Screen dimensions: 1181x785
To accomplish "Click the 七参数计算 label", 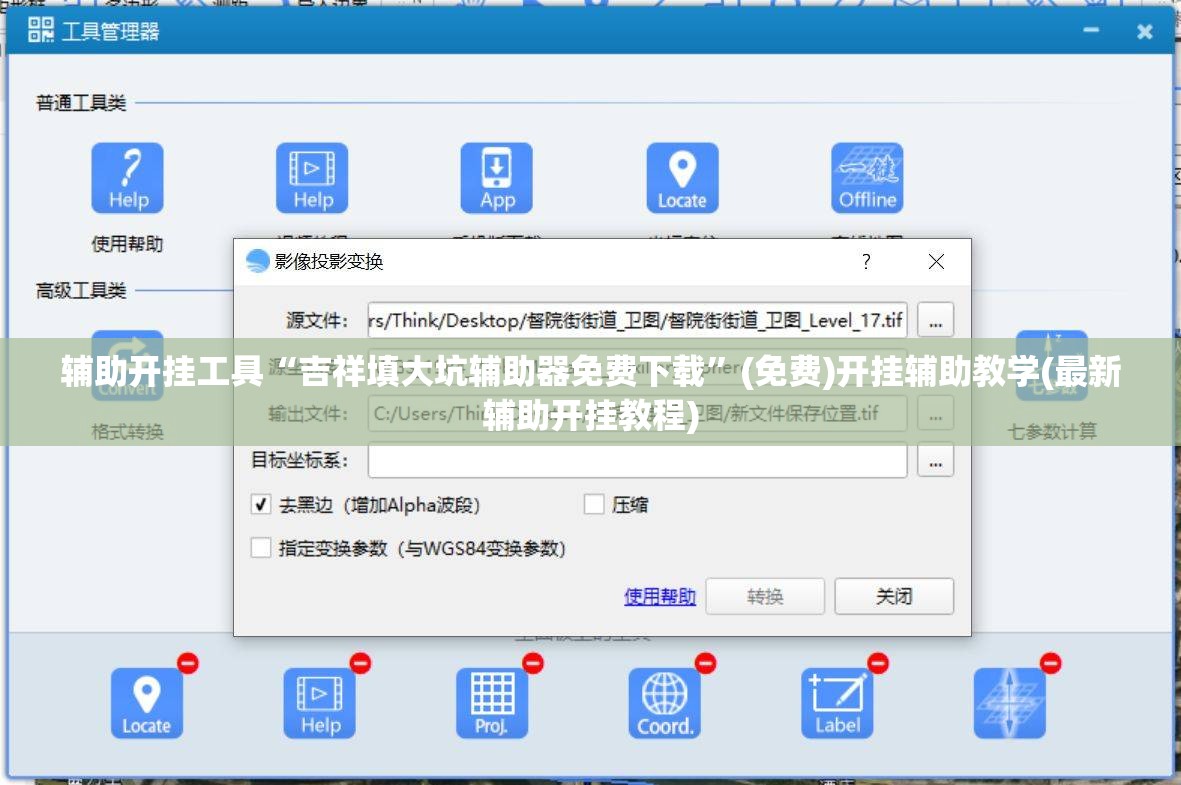I will (x=1051, y=432).
